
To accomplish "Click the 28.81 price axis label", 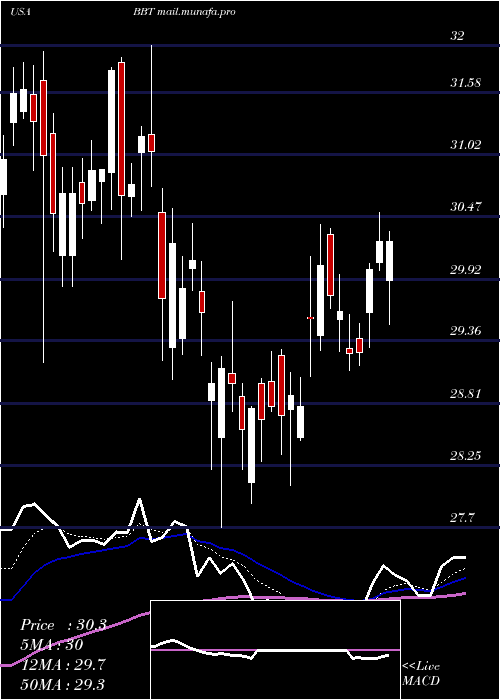I will 465,394.
